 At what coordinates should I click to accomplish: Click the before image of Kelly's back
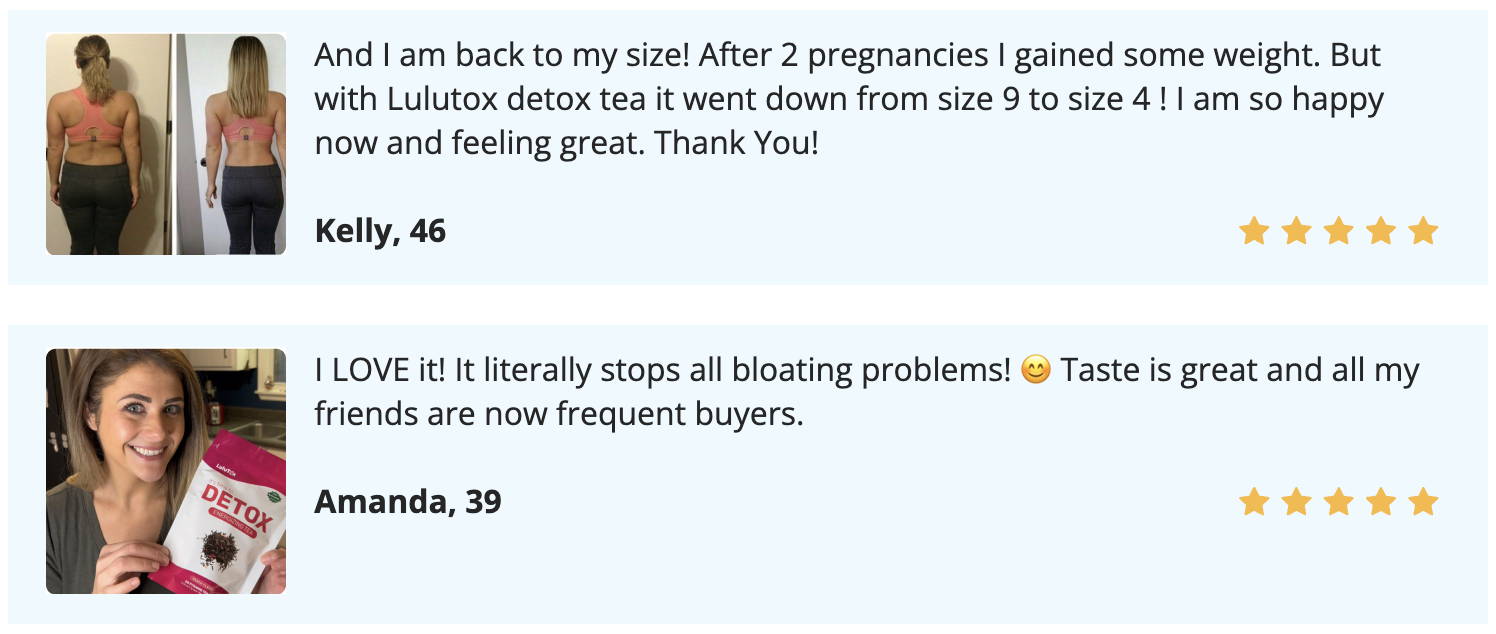[x=108, y=144]
